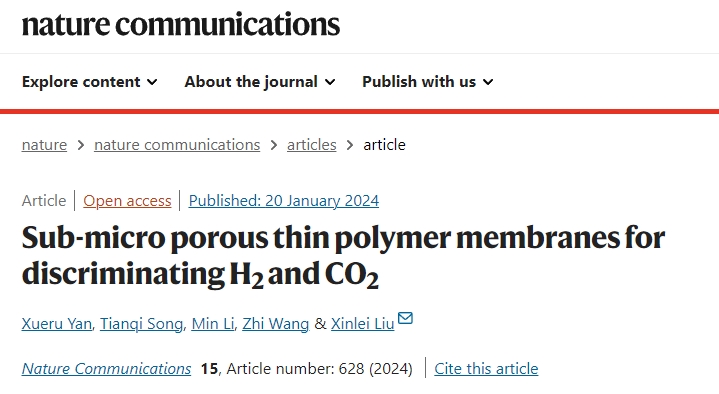Click the Open access link

pyautogui.click(x=127, y=201)
